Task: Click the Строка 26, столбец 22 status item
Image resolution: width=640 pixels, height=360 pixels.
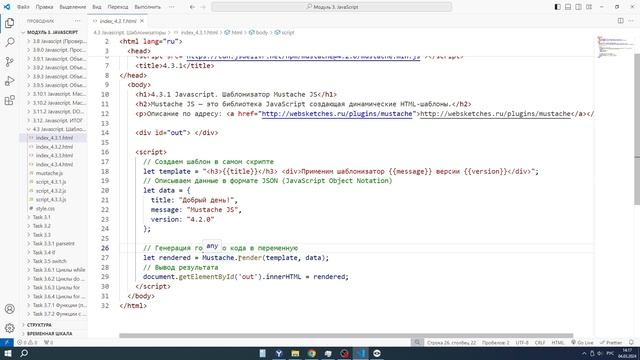Action: [x=451, y=342]
